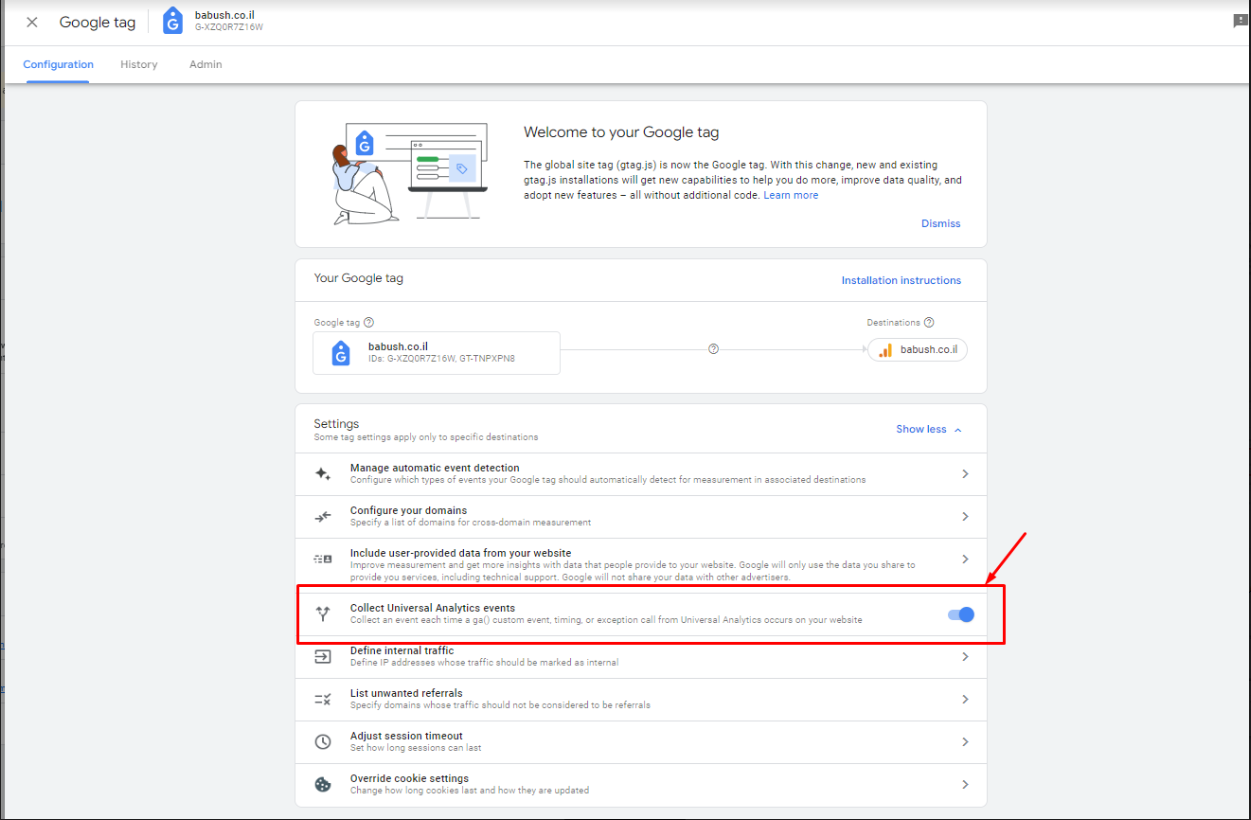Open the Admin tab
Image resolution: width=1251 pixels, height=820 pixels.
click(206, 64)
